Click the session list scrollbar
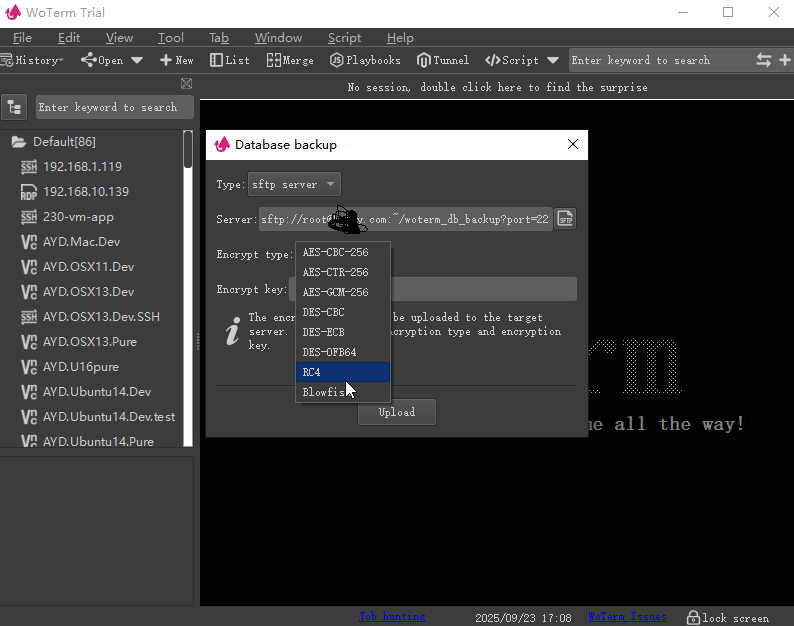Screen dimensions: 794x626 click(x=188, y=150)
